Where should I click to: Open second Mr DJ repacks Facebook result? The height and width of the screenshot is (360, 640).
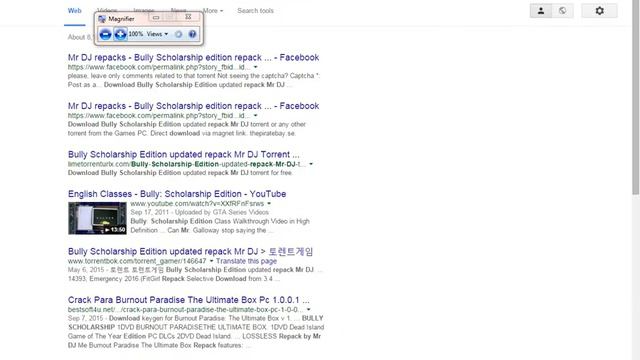[x=193, y=106]
